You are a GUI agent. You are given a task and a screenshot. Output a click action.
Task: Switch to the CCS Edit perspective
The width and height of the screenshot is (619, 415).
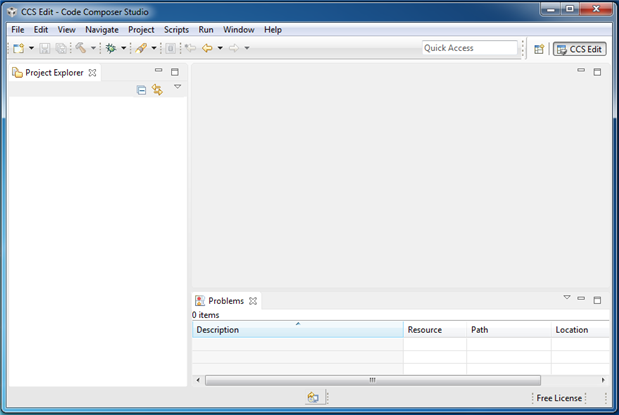pyautogui.click(x=580, y=48)
